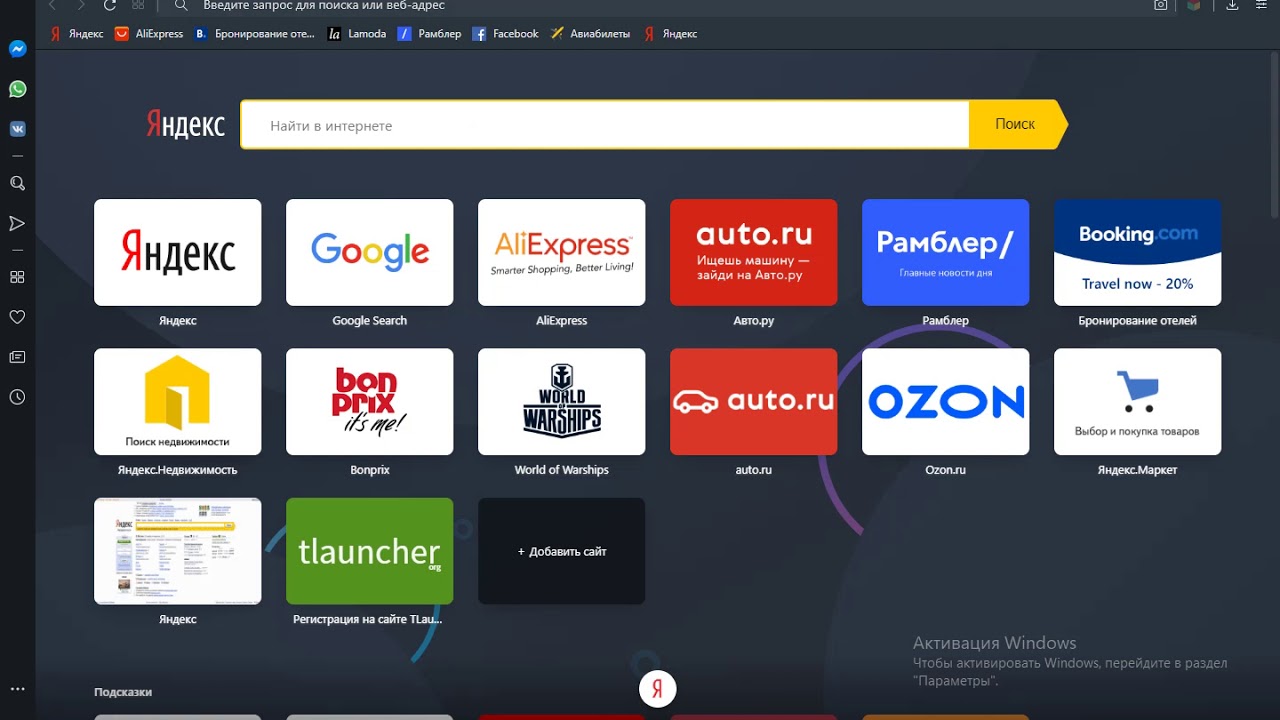The image size is (1280, 720).
Task: Click the round Yandex badge at bottom
Action: pos(658,689)
